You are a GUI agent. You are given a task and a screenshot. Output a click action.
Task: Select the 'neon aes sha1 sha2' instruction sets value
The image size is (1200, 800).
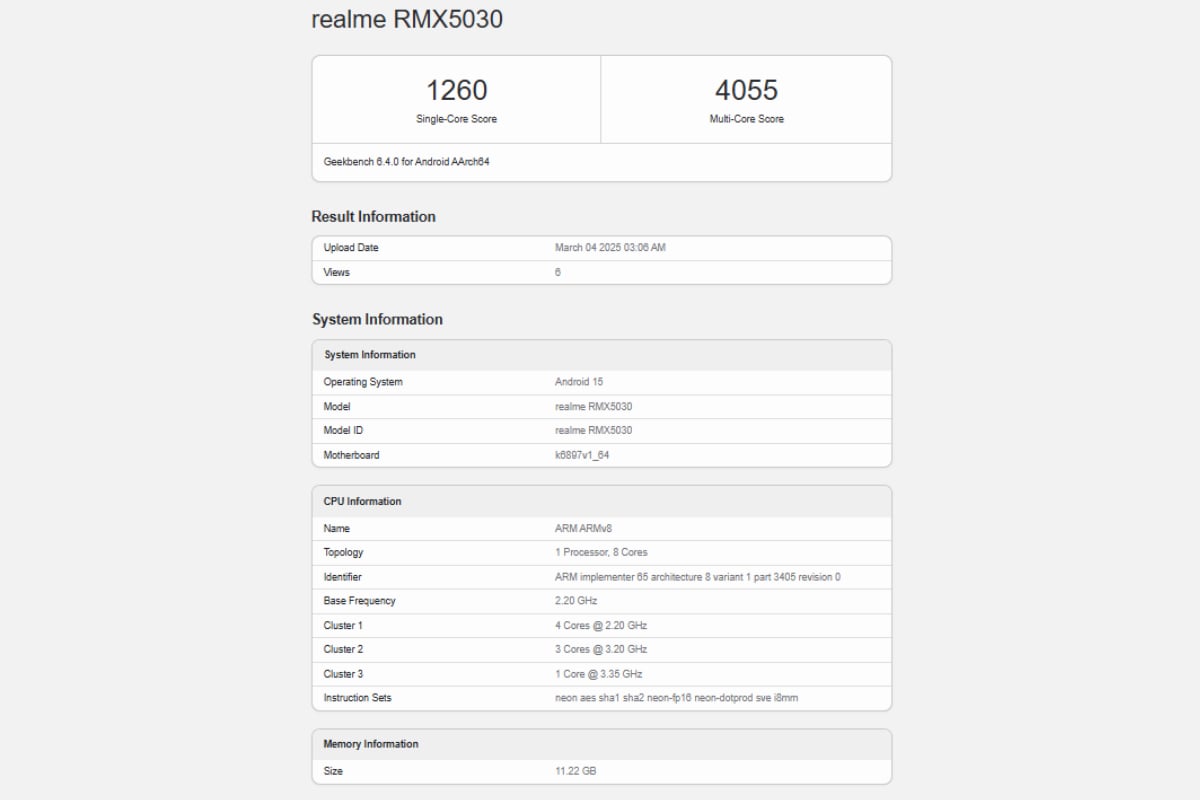(677, 698)
